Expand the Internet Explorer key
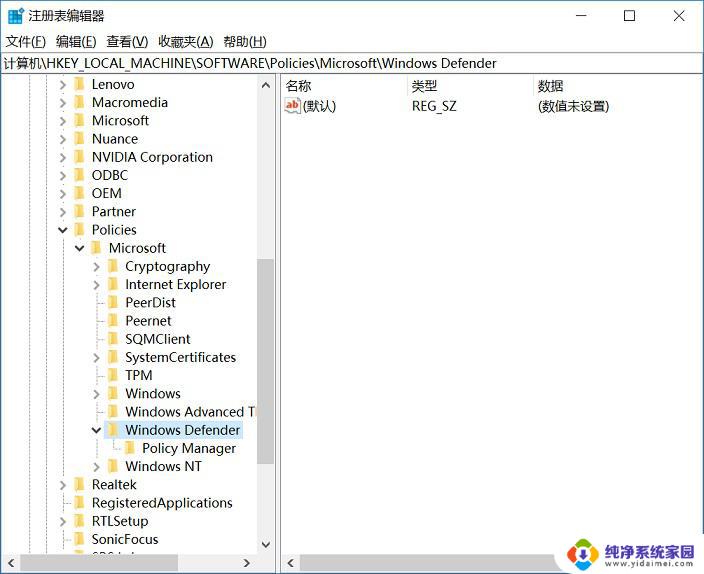The image size is (704, 574). (x=96, y=285)
